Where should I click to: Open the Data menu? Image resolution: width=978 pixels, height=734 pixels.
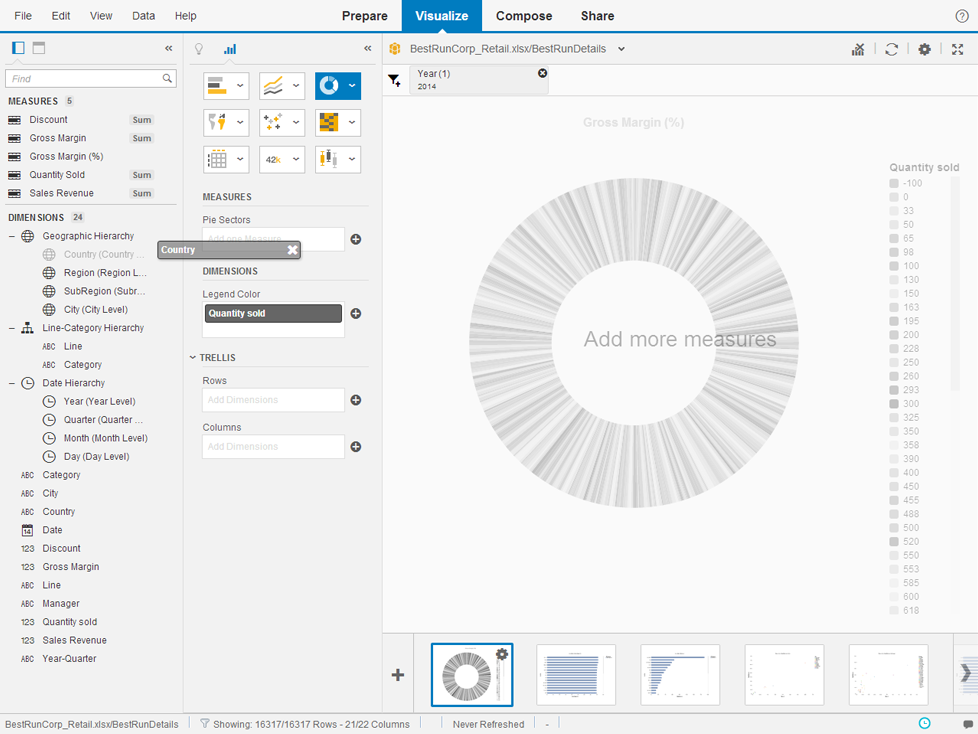pos(143,16)
